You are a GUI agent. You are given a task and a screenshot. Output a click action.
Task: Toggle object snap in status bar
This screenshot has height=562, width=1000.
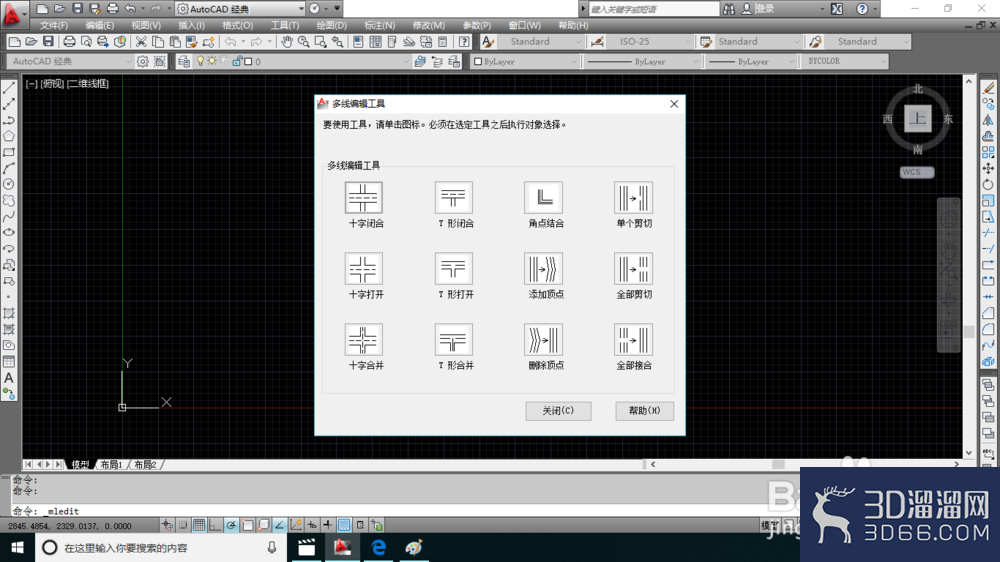[247, 525]
